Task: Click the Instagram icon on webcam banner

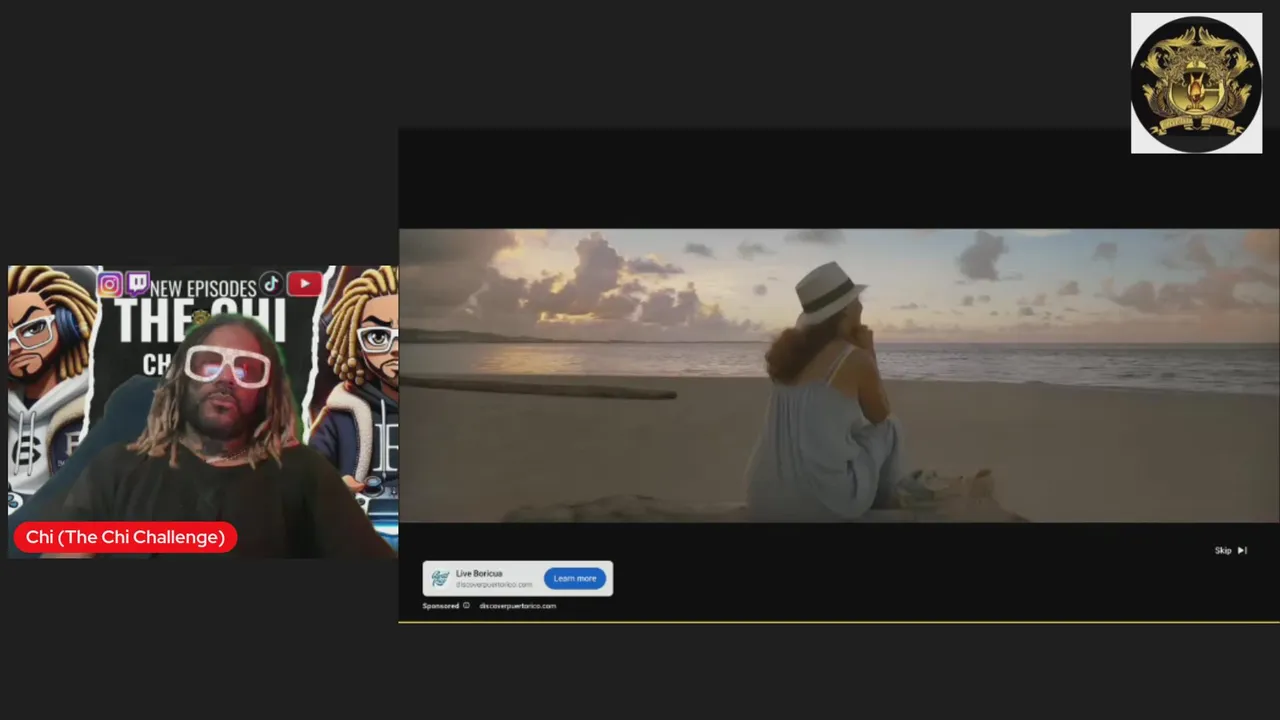Action: pyautogui.click(x=110, y=285)
